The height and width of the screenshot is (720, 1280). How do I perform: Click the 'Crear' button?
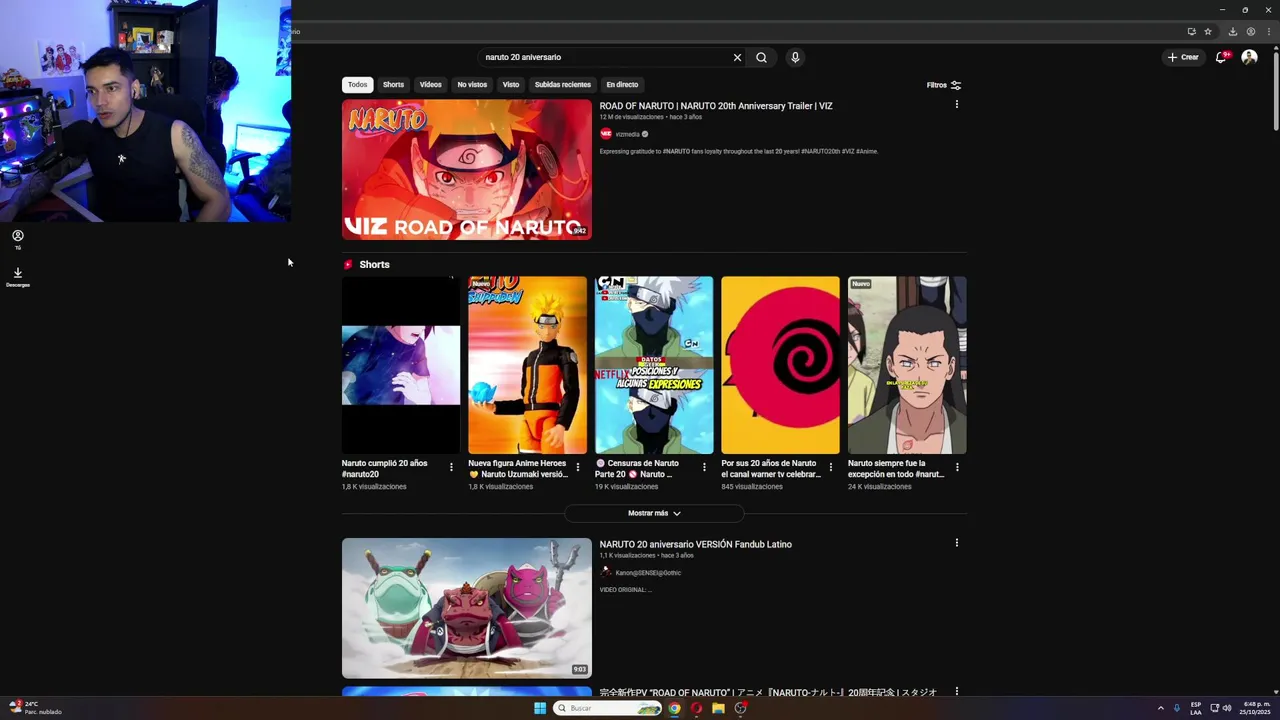[x=1182, y=57]
